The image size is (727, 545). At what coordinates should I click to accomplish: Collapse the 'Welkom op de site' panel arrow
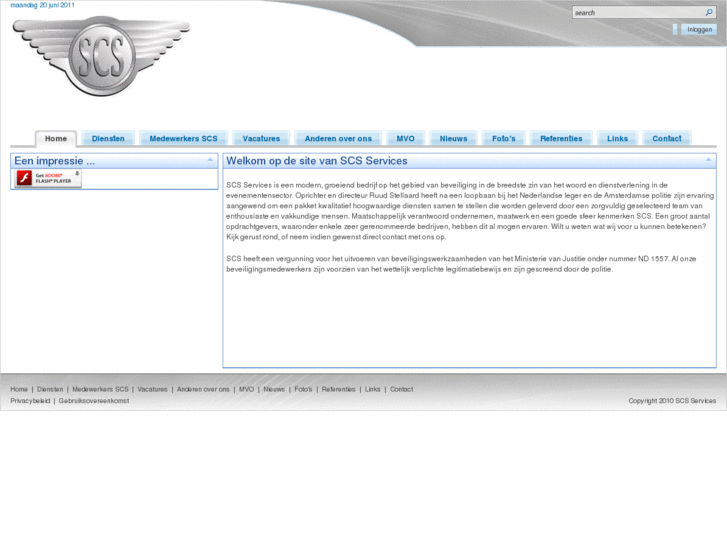708,160
